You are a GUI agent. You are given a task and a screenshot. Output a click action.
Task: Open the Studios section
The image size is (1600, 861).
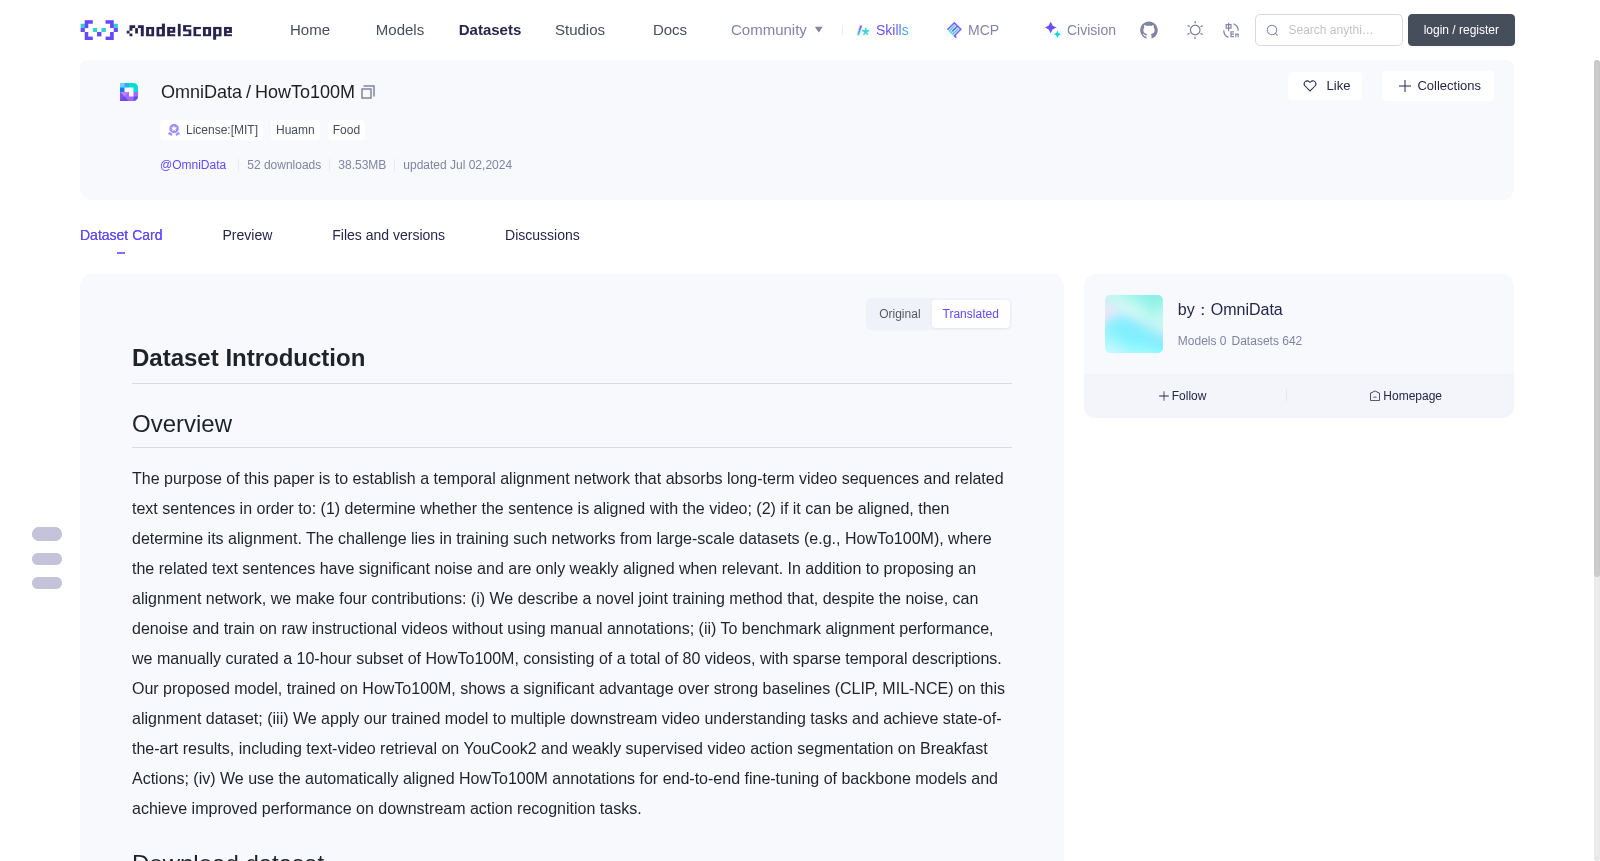pos(580,30)
